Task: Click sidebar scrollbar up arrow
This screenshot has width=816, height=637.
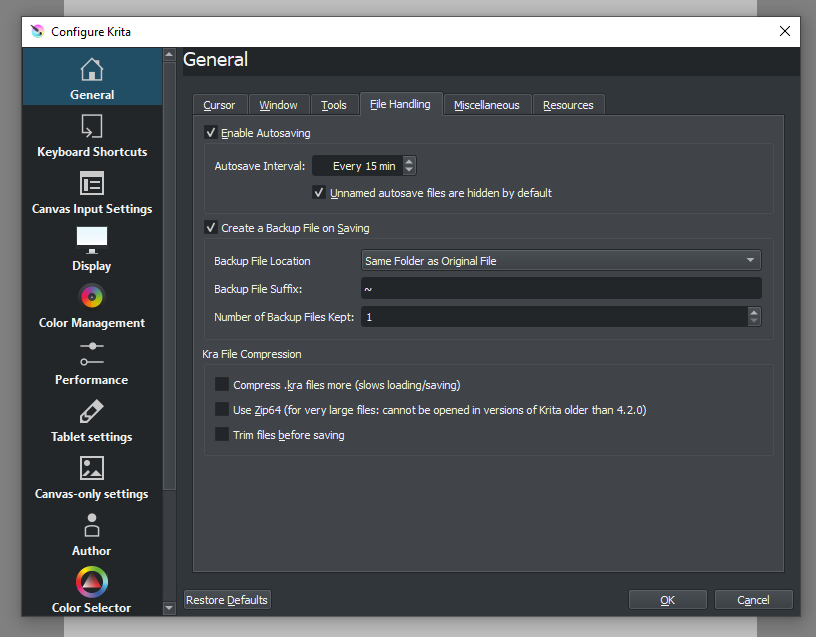Action: [169, 54]
